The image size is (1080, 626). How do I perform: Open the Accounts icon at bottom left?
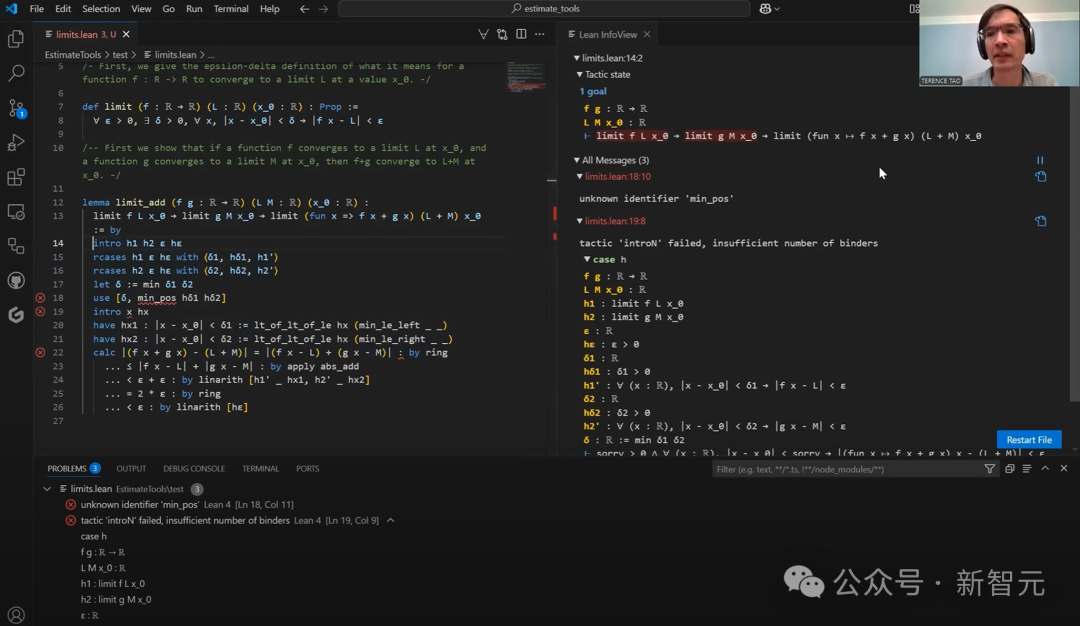pos(16,614)
